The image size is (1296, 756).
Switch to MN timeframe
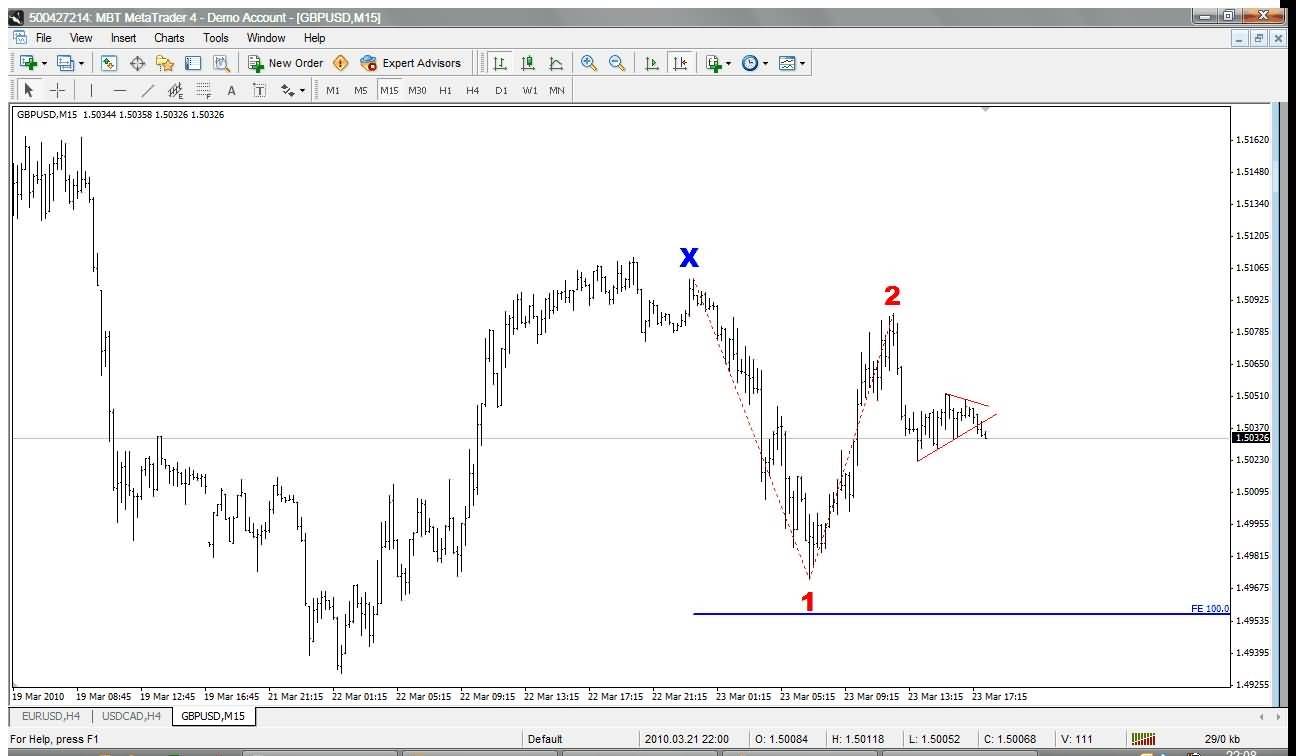coord(557,90)
